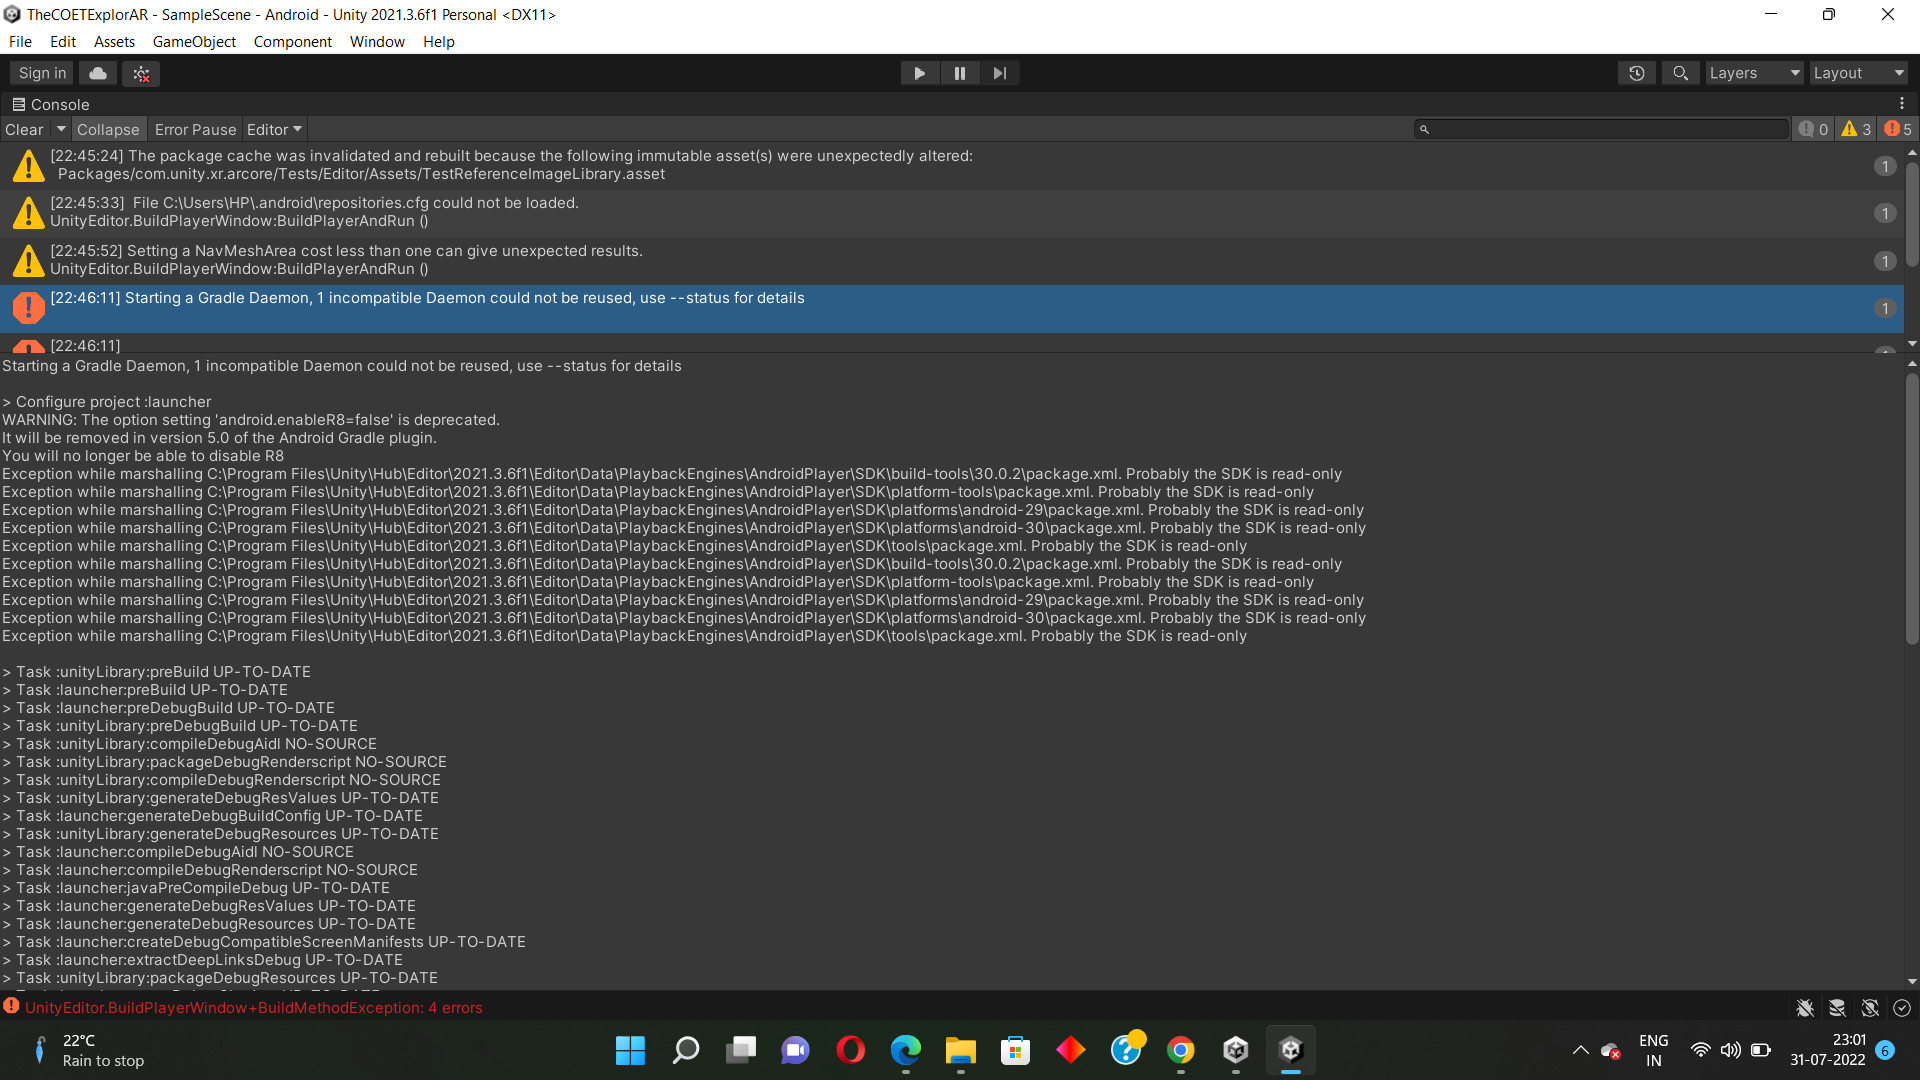Open the Editor dropdown in the Console

pyautogui.click(x=274, y=130)
